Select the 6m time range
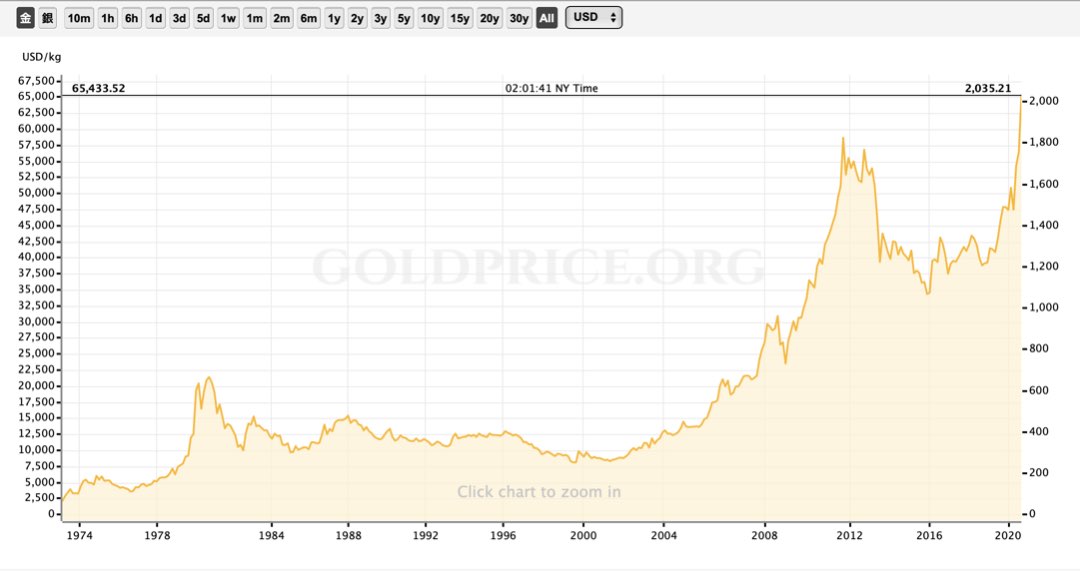 click(308, 18)
